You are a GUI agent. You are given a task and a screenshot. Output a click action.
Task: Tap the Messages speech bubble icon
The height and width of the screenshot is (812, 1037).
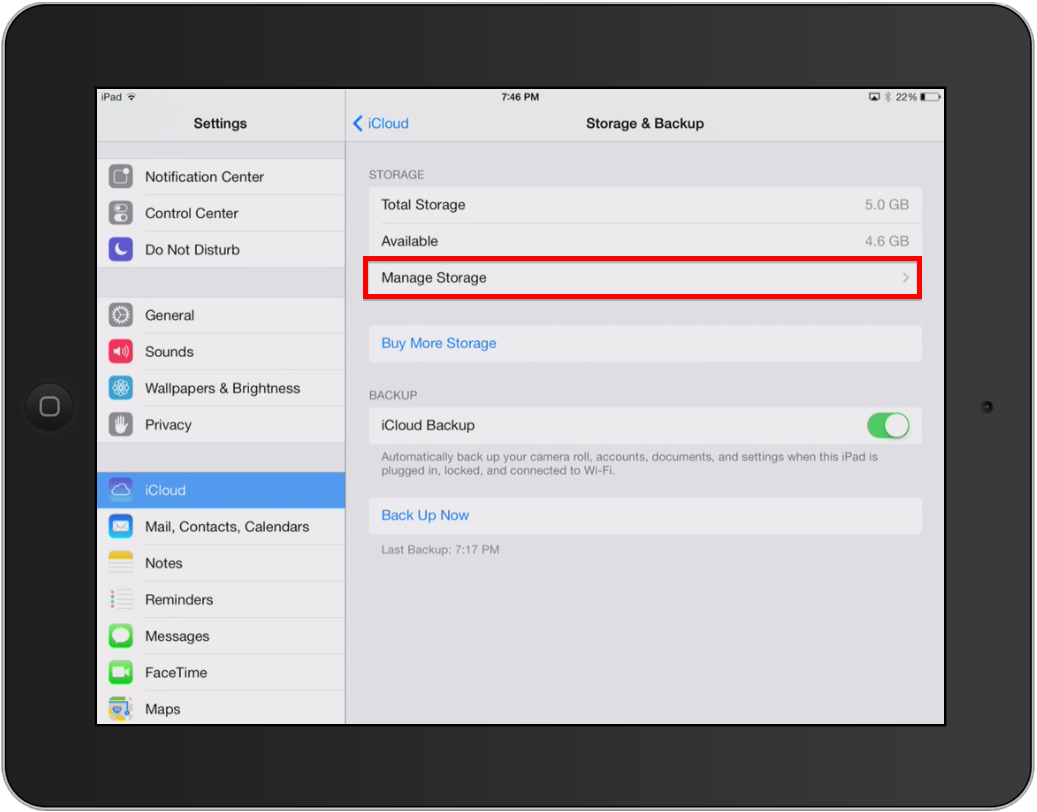point(120,635)
